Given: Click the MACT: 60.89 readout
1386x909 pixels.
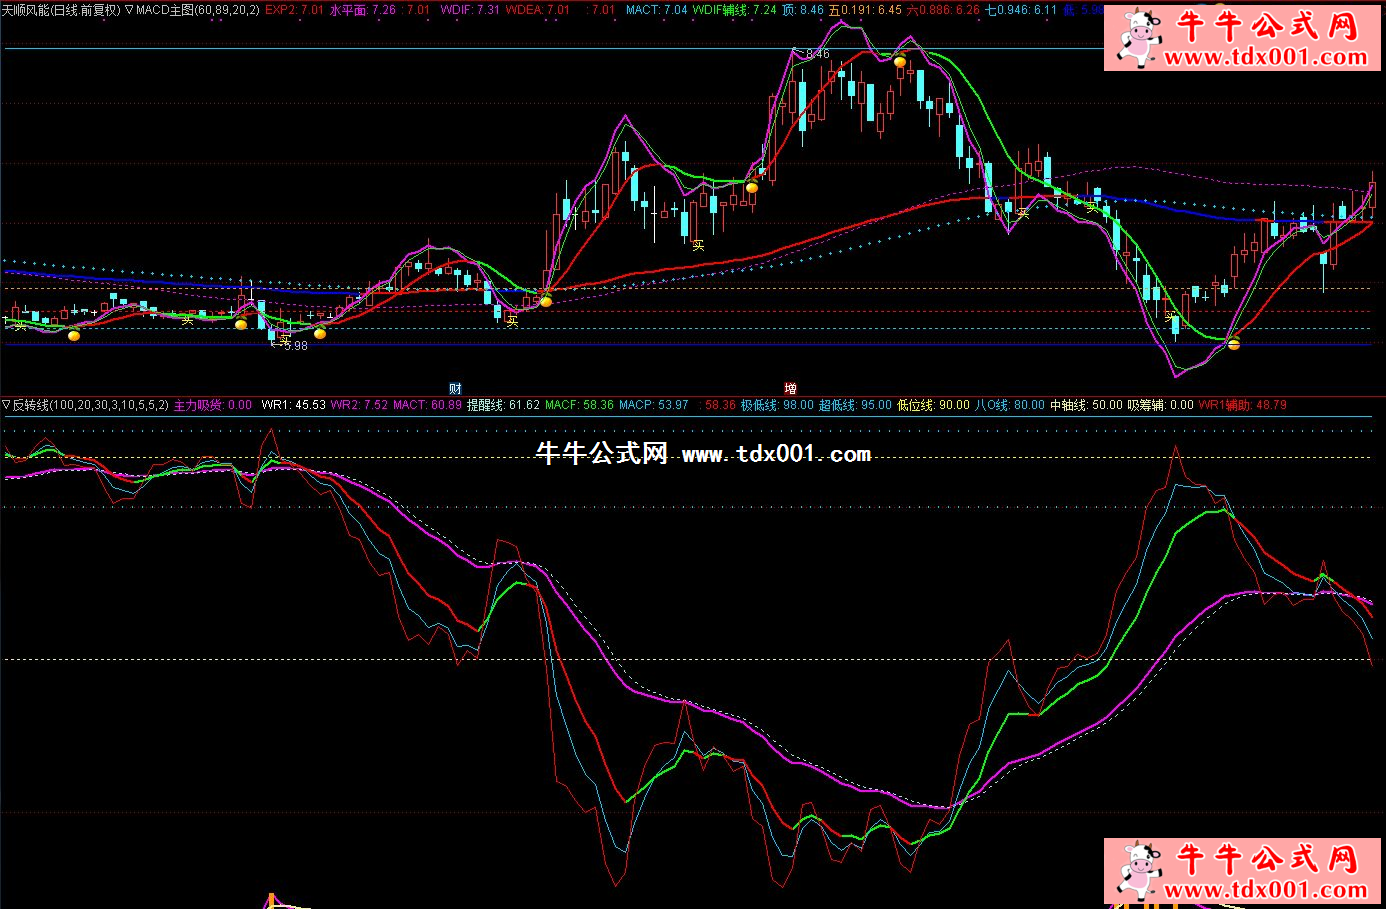Looking at the screenshot, I should (x=427, y=405).
